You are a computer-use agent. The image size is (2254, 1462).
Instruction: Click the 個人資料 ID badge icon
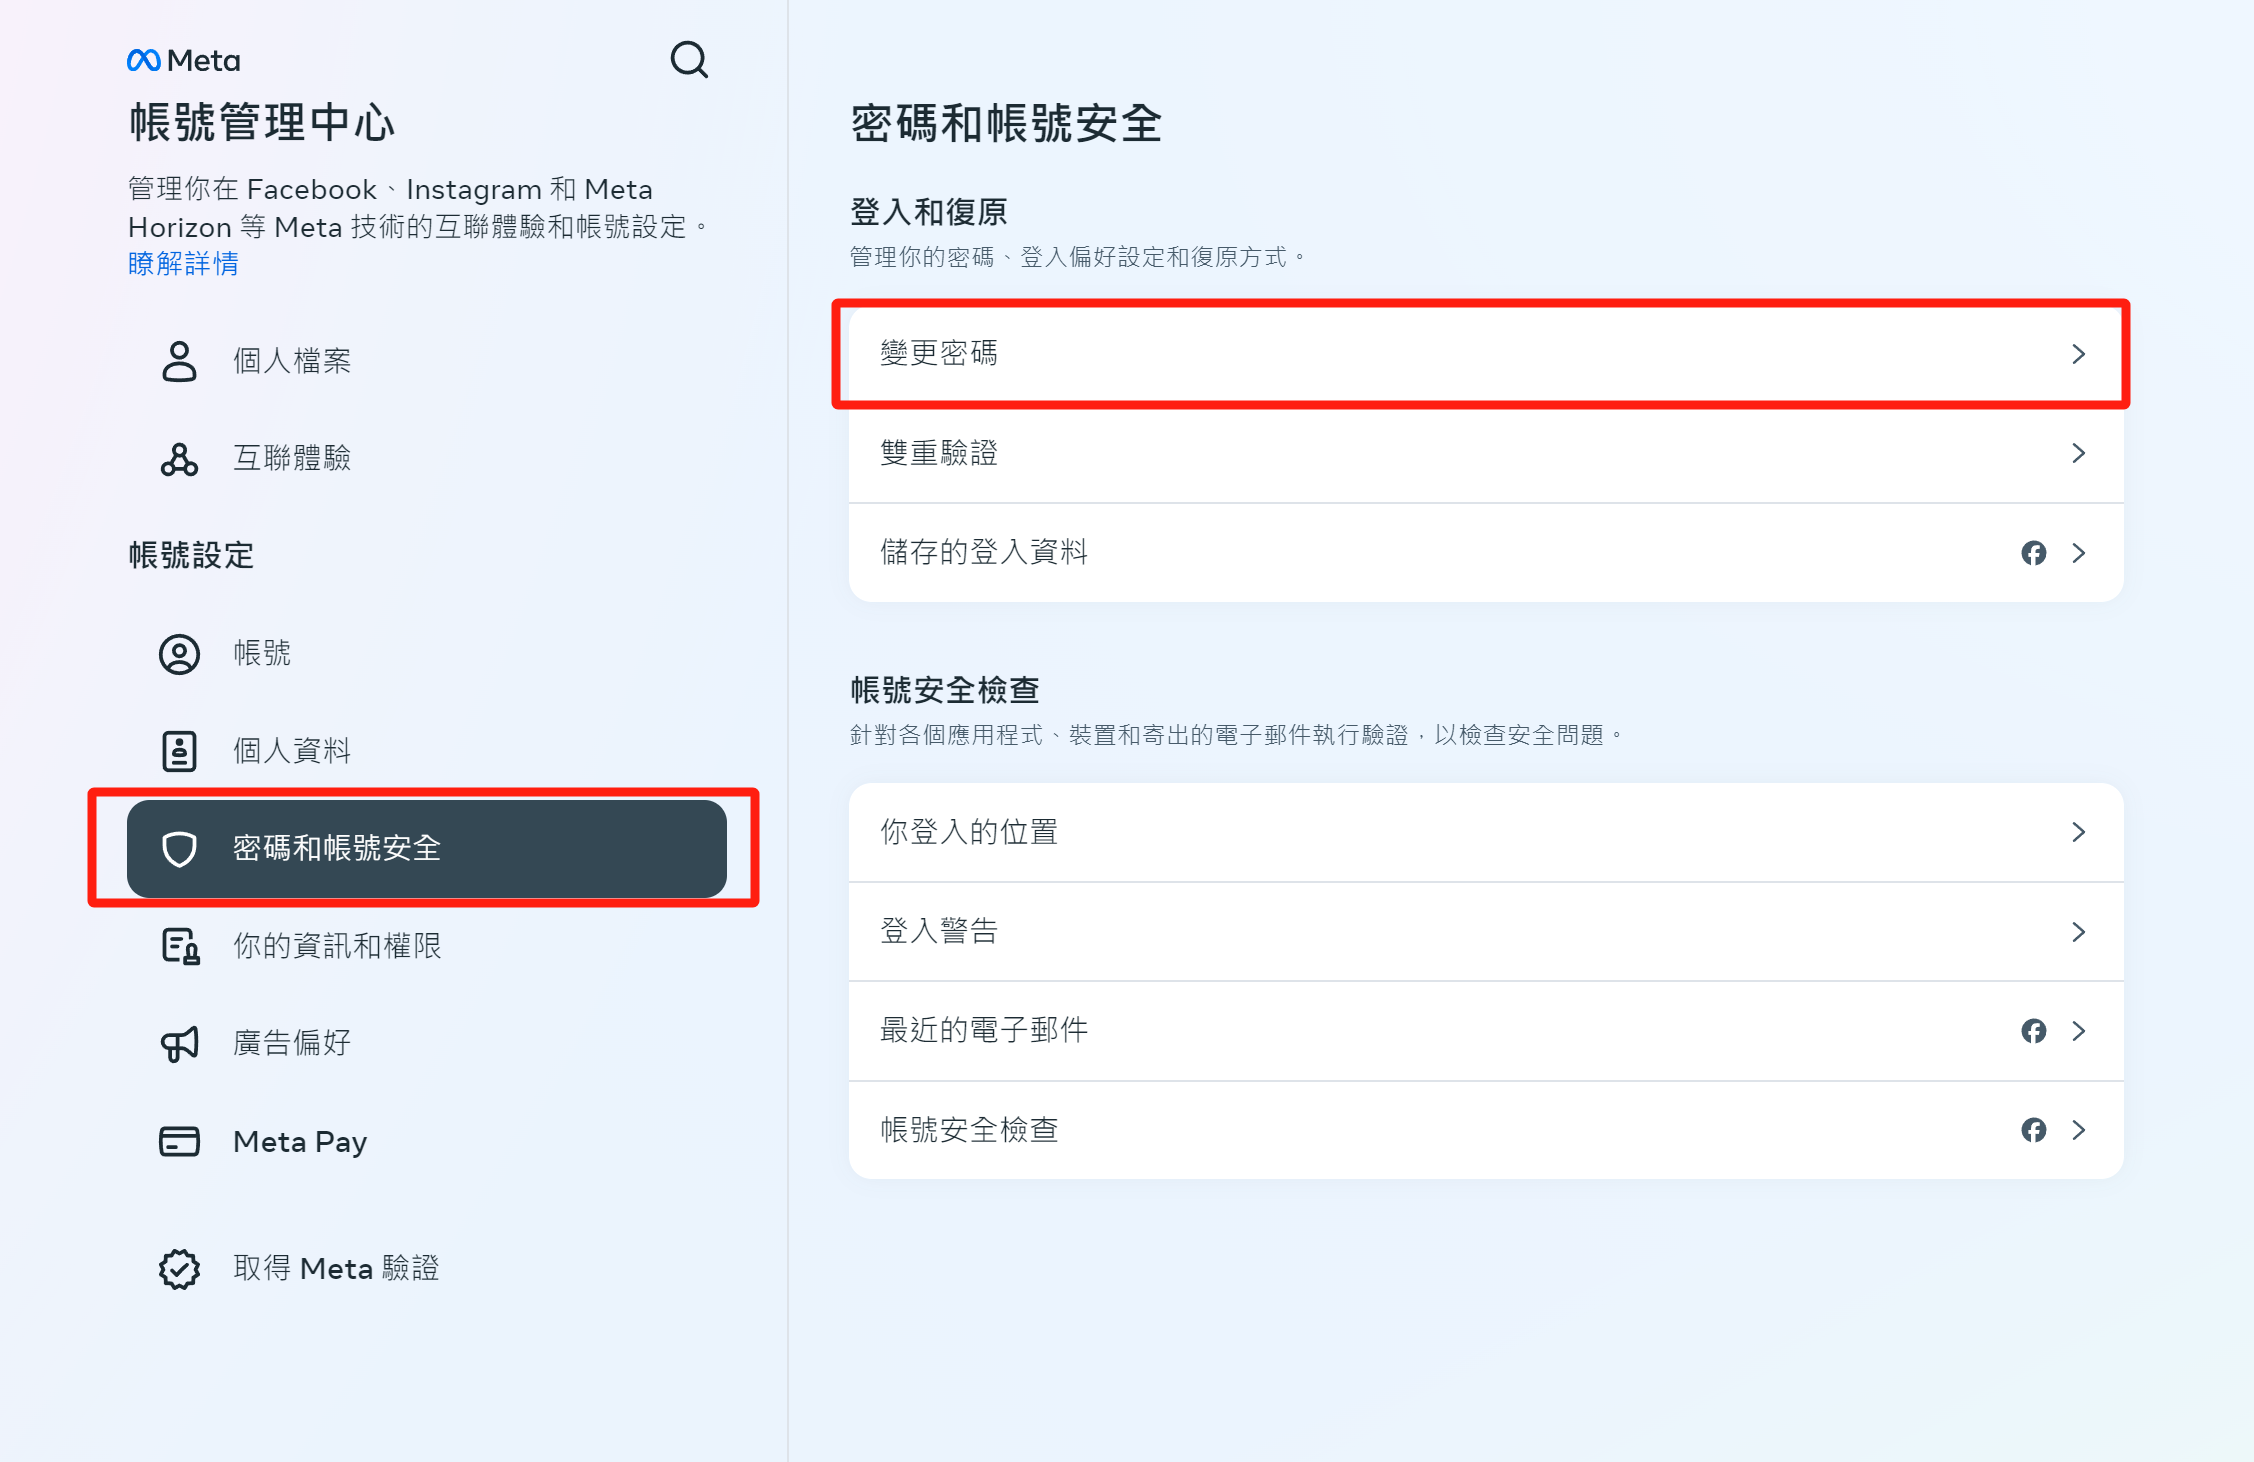click(179, 751)
